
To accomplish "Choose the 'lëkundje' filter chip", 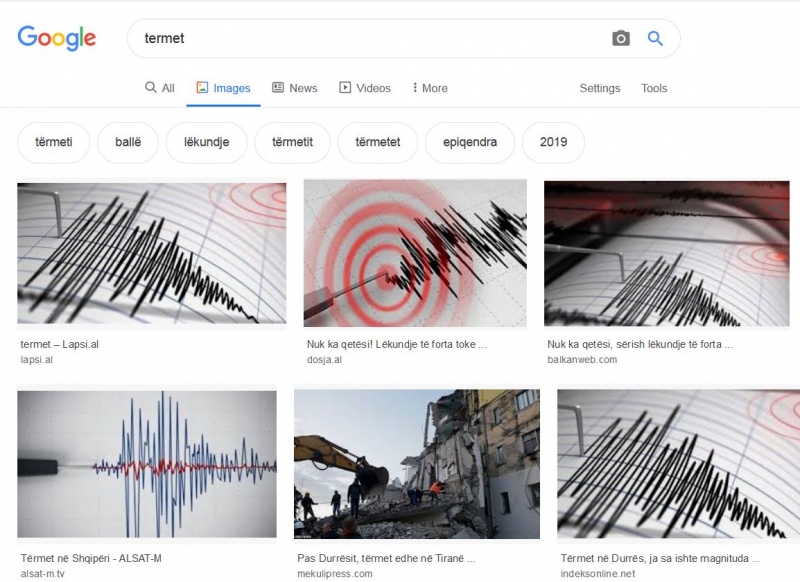I will tap(207, 142).
